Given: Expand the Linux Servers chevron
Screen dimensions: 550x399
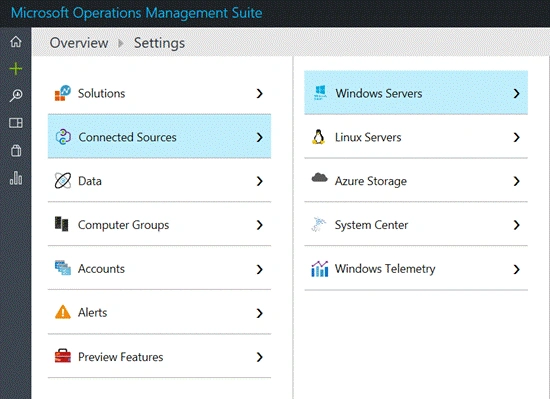Looking at the screenshot, I should point(516,137).
